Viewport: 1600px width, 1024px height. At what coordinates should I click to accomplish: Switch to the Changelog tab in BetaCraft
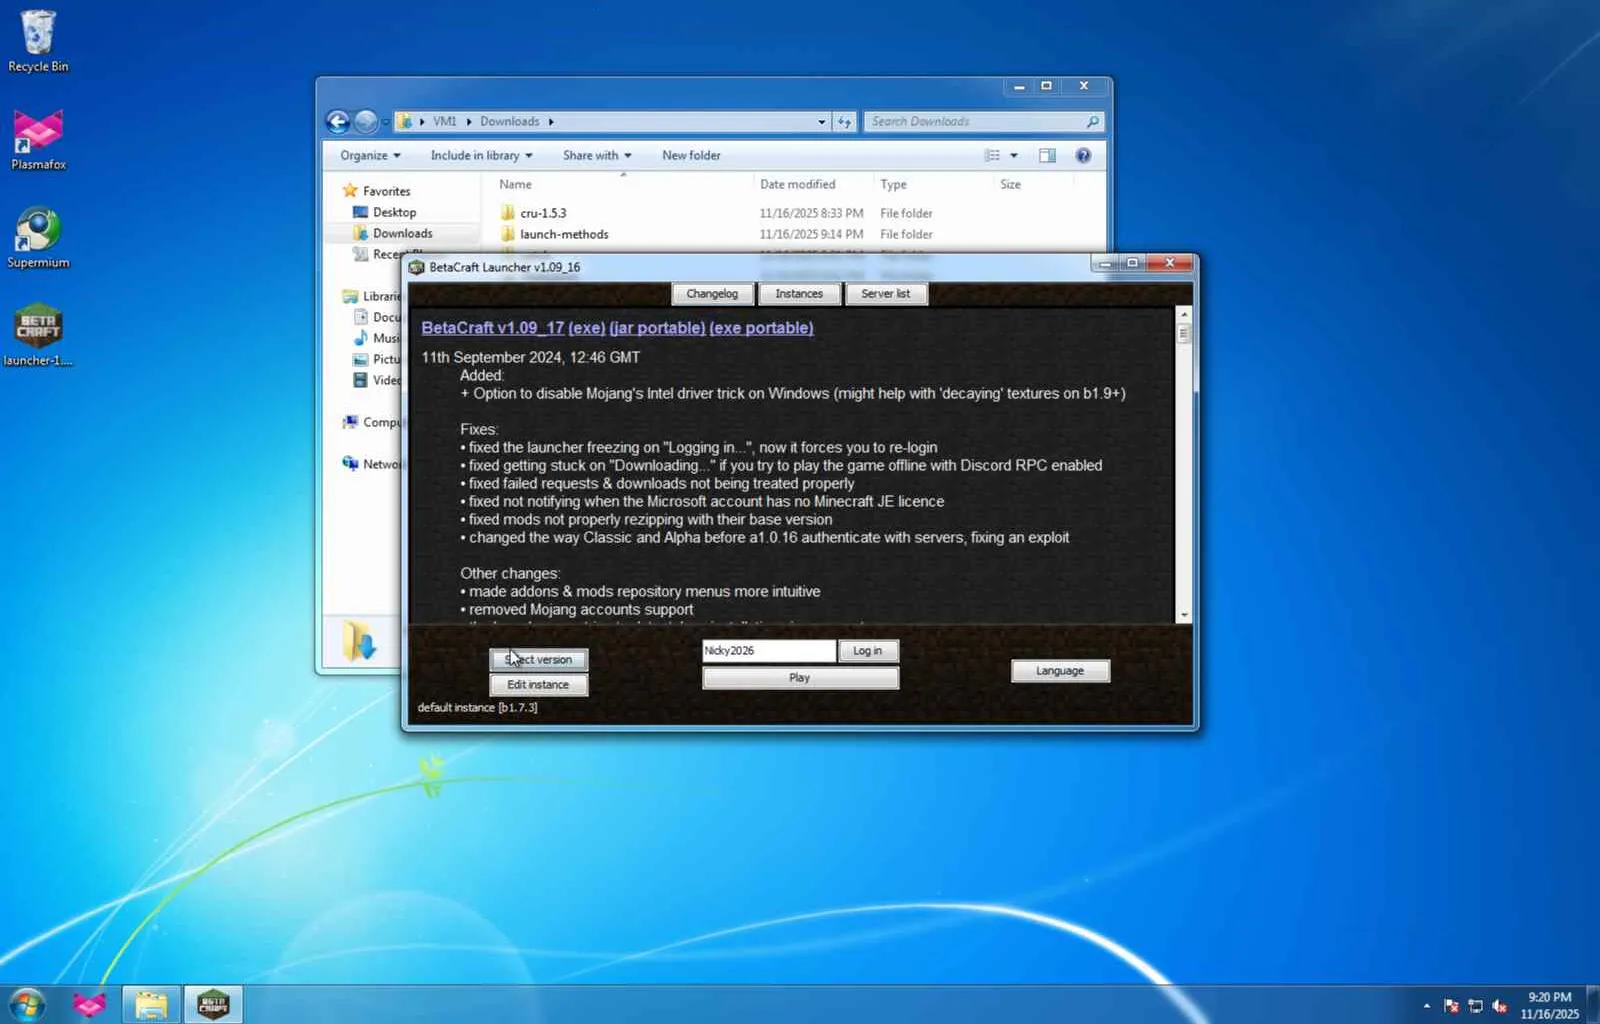pyautogui.click(x=712, y=294)
